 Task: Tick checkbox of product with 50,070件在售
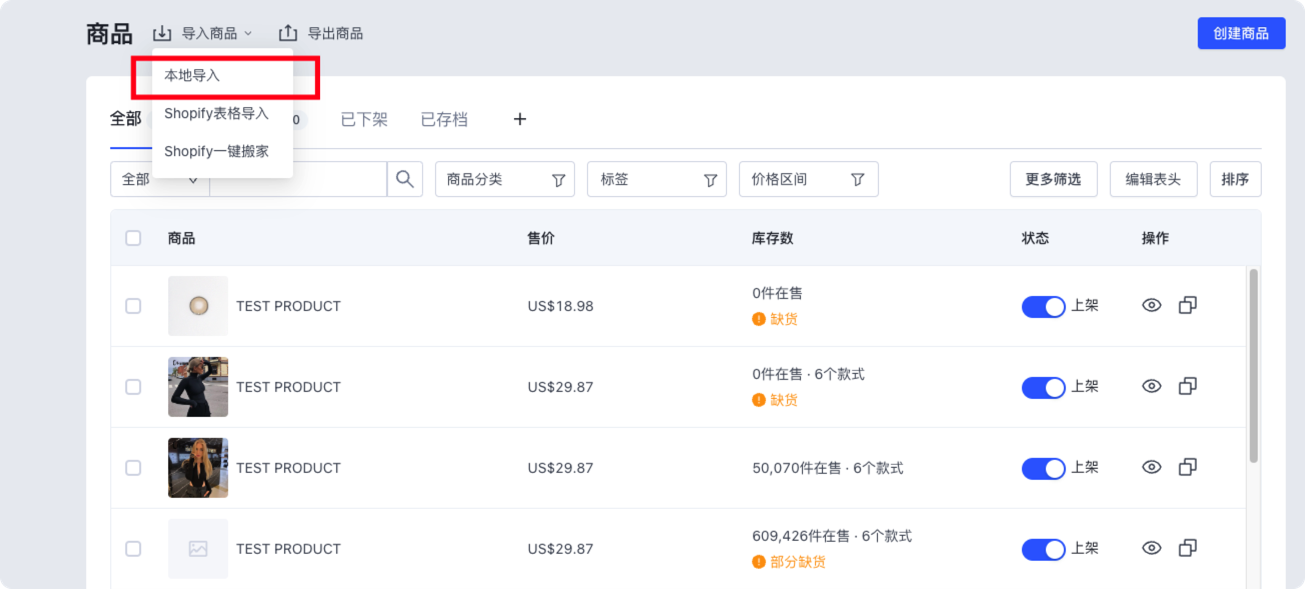tap(133, 468)
